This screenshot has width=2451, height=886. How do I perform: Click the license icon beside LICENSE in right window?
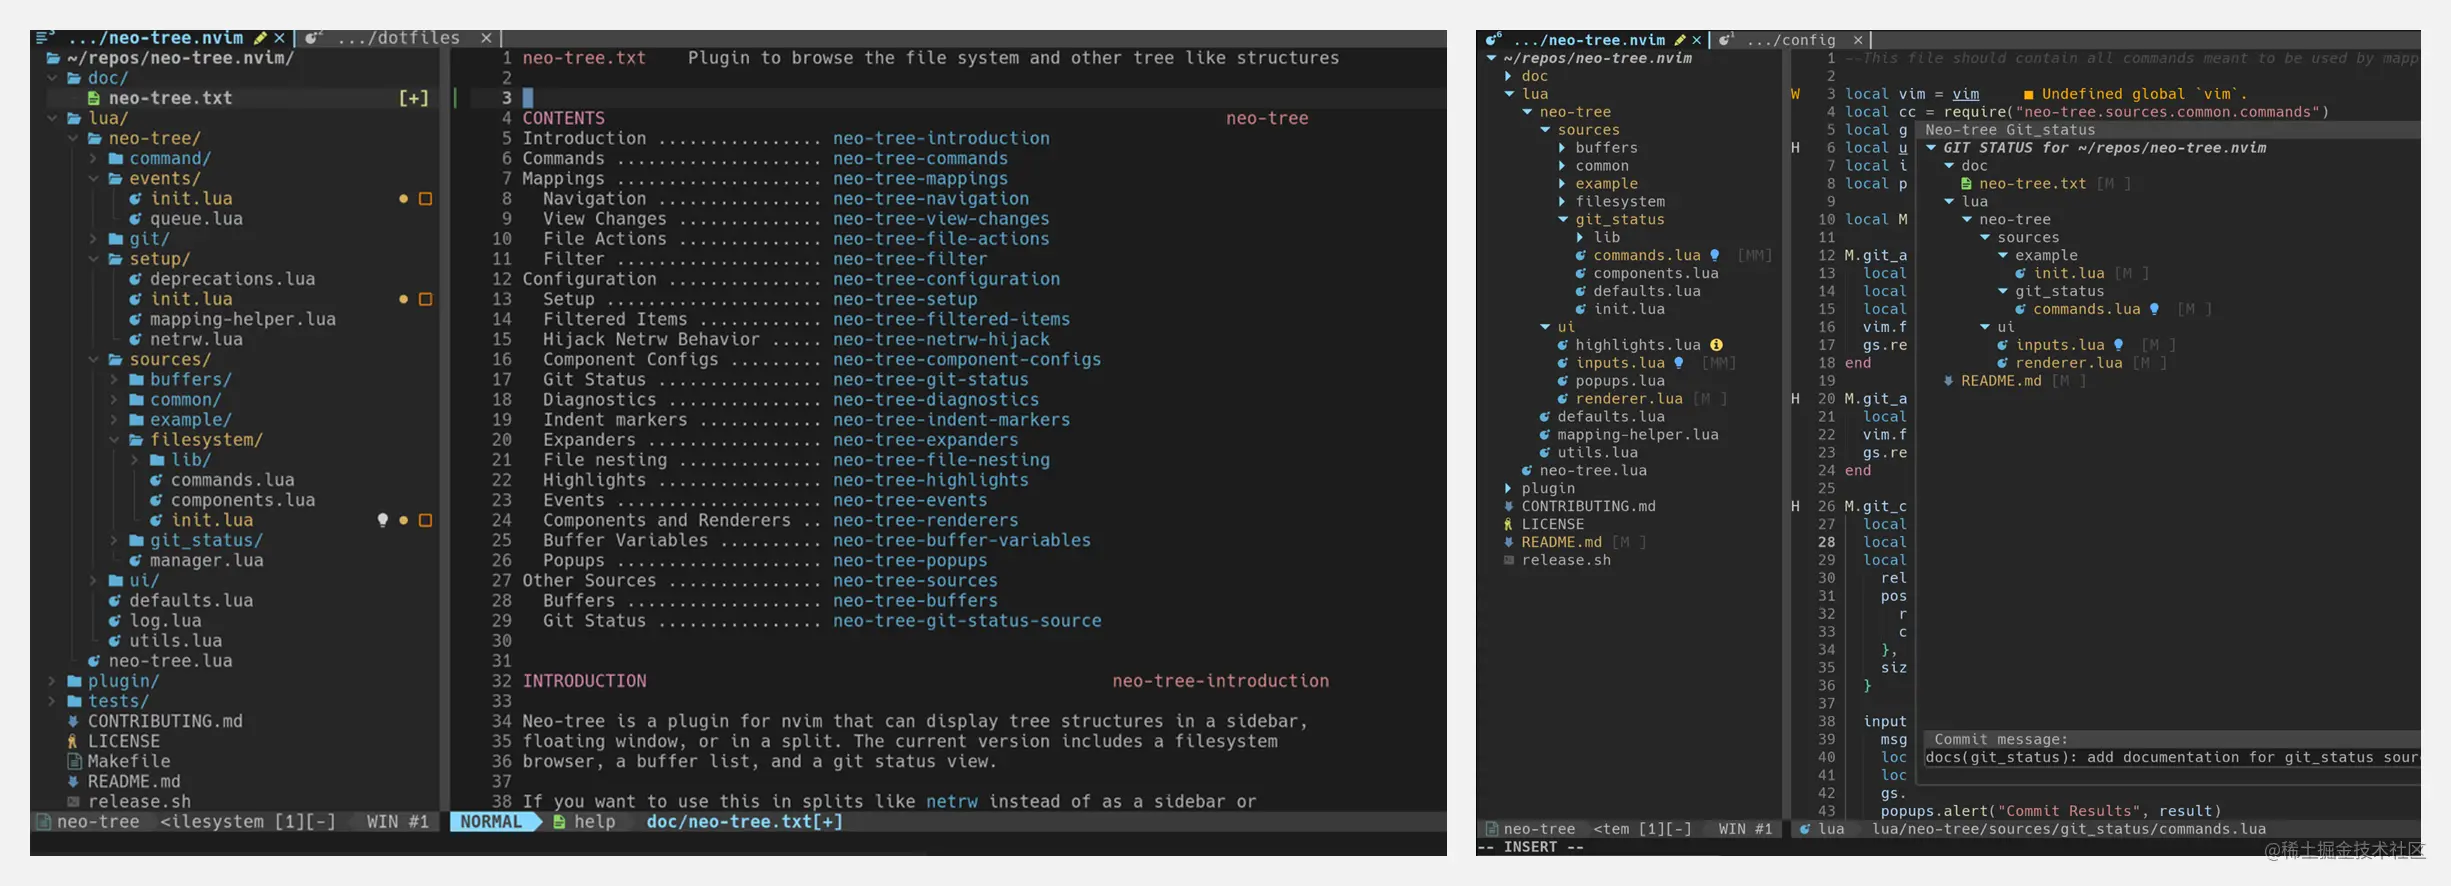(x=1508, y=524)
